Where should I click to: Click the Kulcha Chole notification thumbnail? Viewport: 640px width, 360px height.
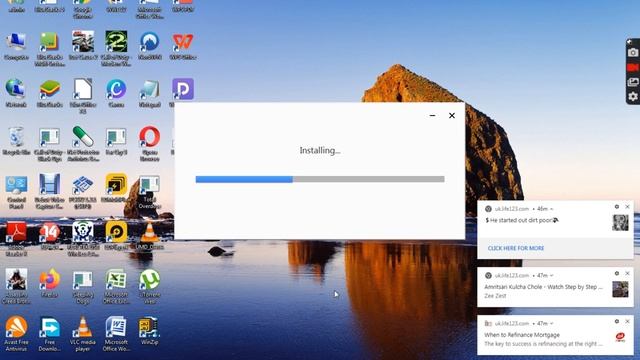pos(620,289)
